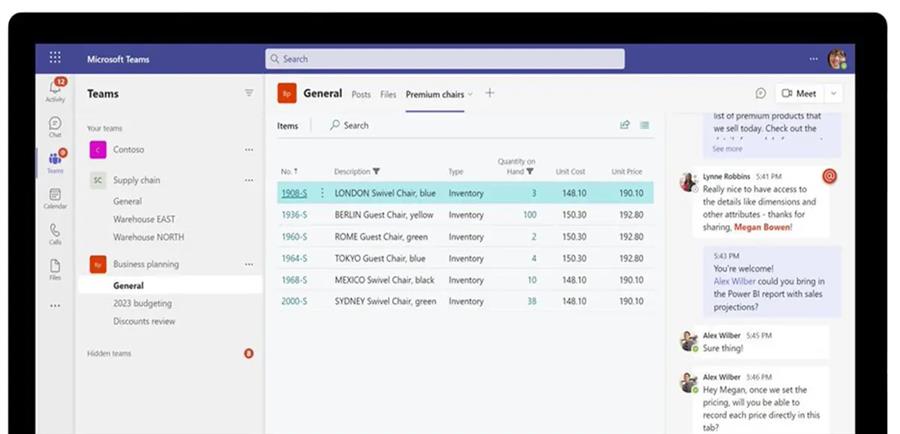Click the Items list Search field

349,125
